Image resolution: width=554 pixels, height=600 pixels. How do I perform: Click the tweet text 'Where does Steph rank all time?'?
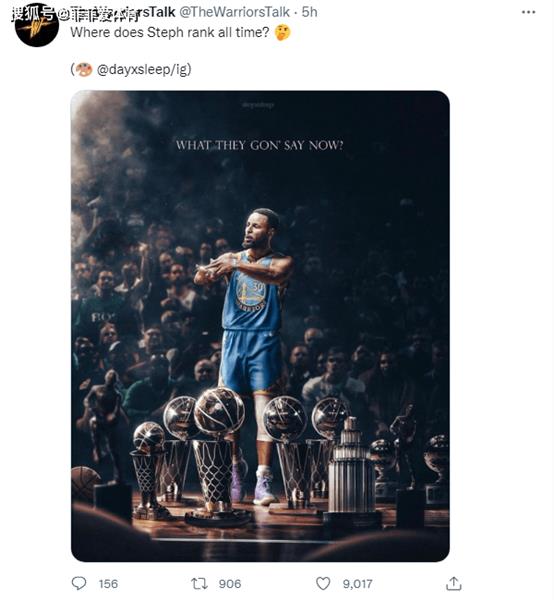(x=170, y=33)
